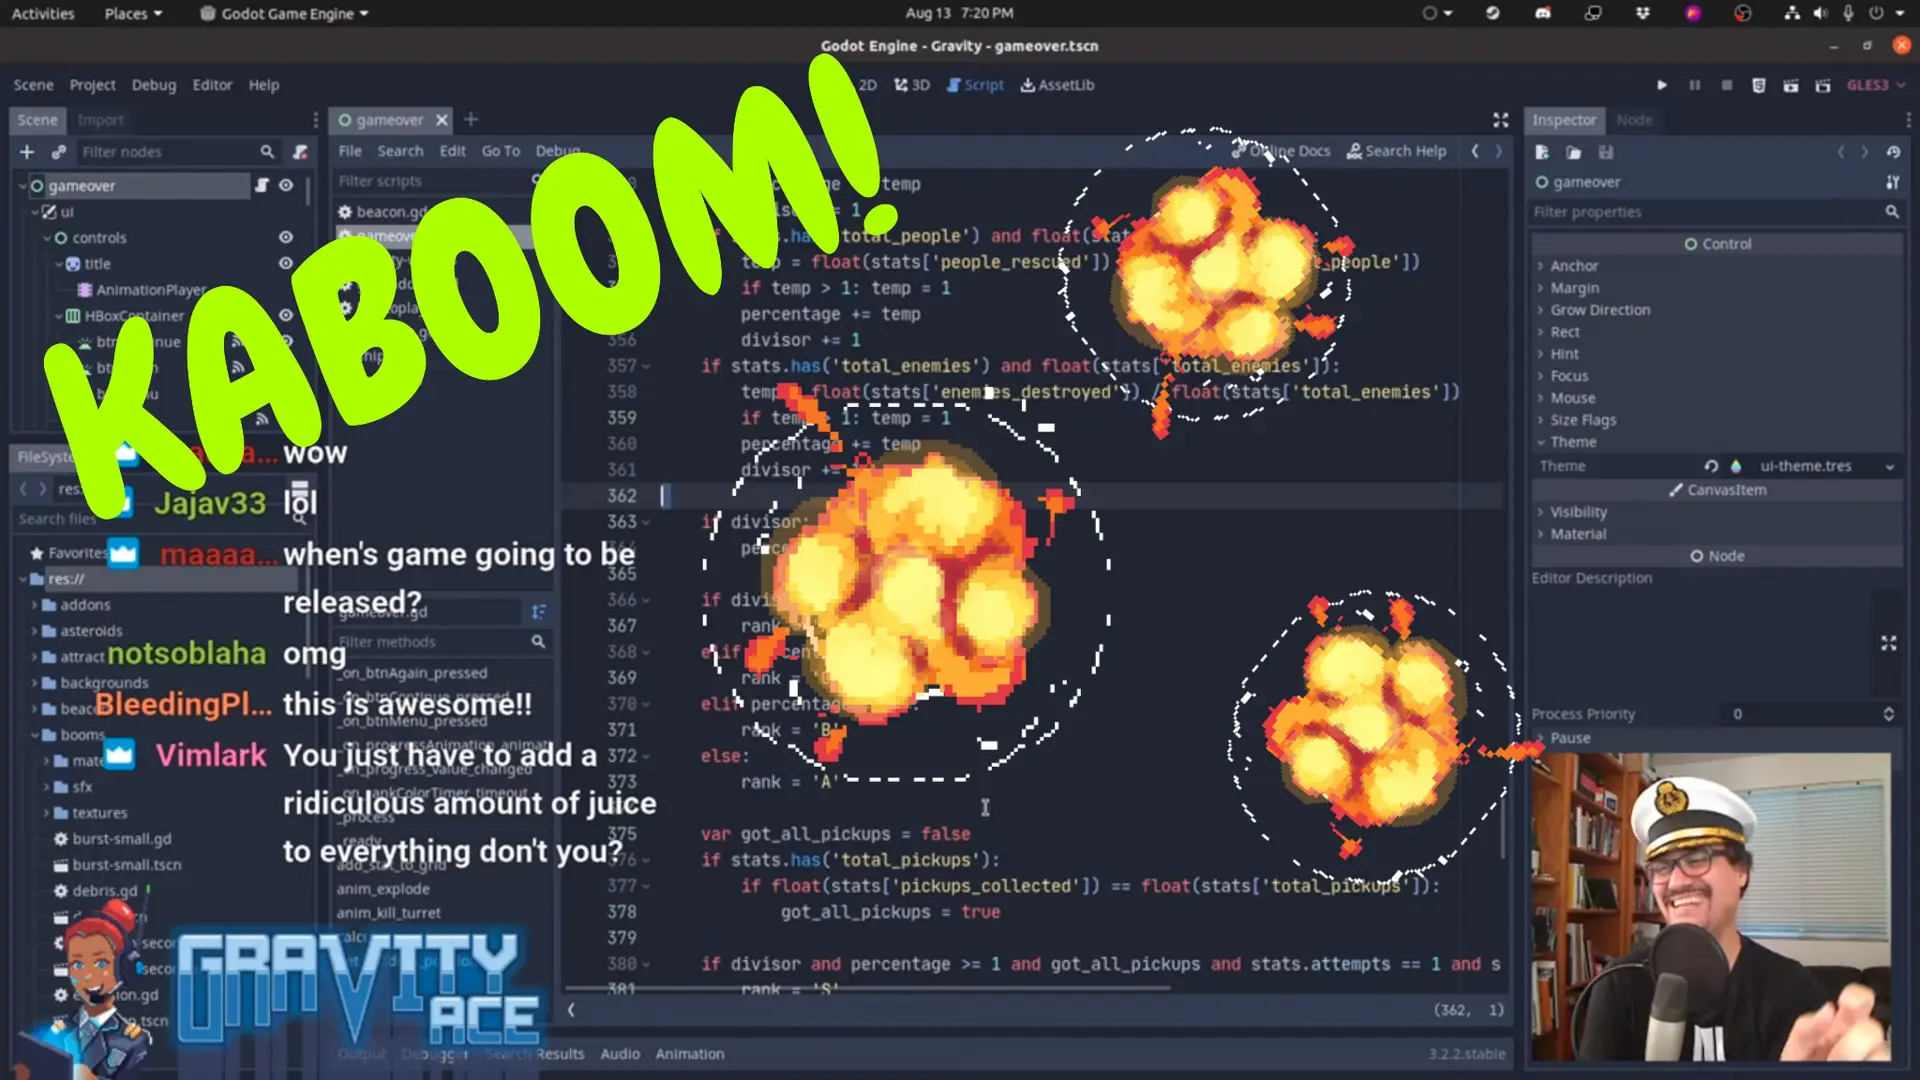Open the script attached to the gameover node
The width and height of the screenshot is (1920, 1080).
click(x=262, y=185)
